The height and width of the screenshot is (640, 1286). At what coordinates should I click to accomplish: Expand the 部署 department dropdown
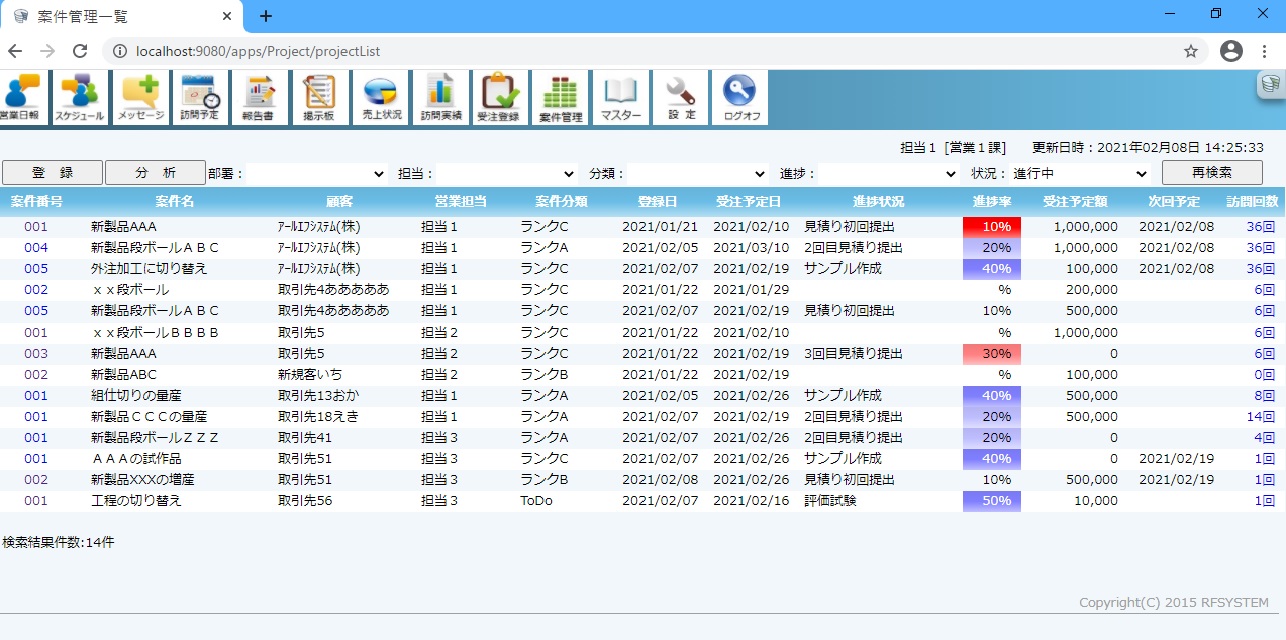coord(317,173)
